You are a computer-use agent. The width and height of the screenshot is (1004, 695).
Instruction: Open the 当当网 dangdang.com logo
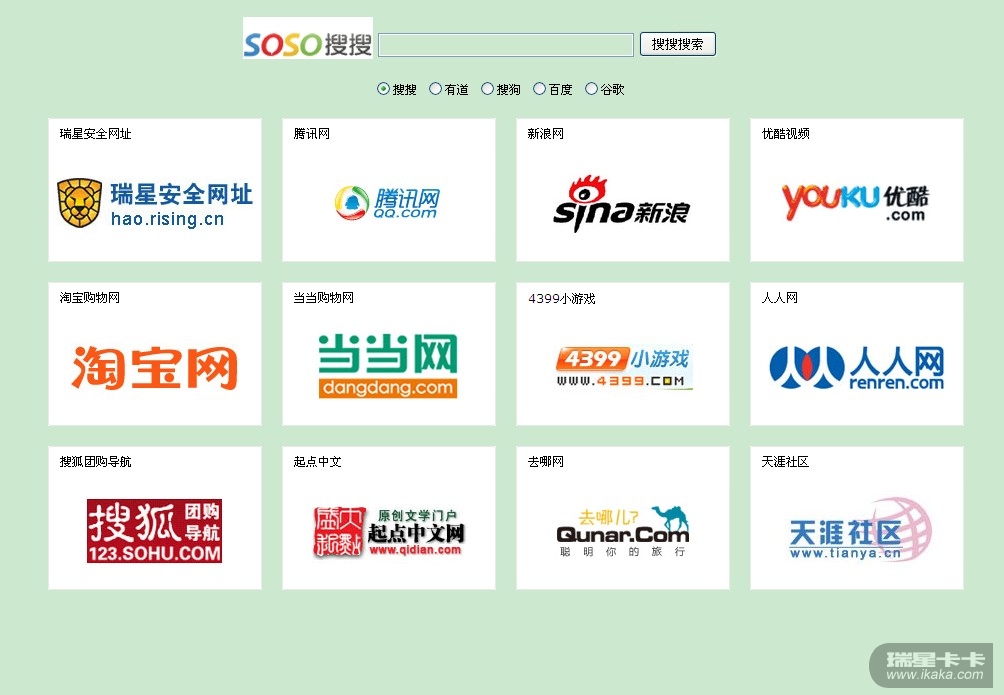pos(388,366)
